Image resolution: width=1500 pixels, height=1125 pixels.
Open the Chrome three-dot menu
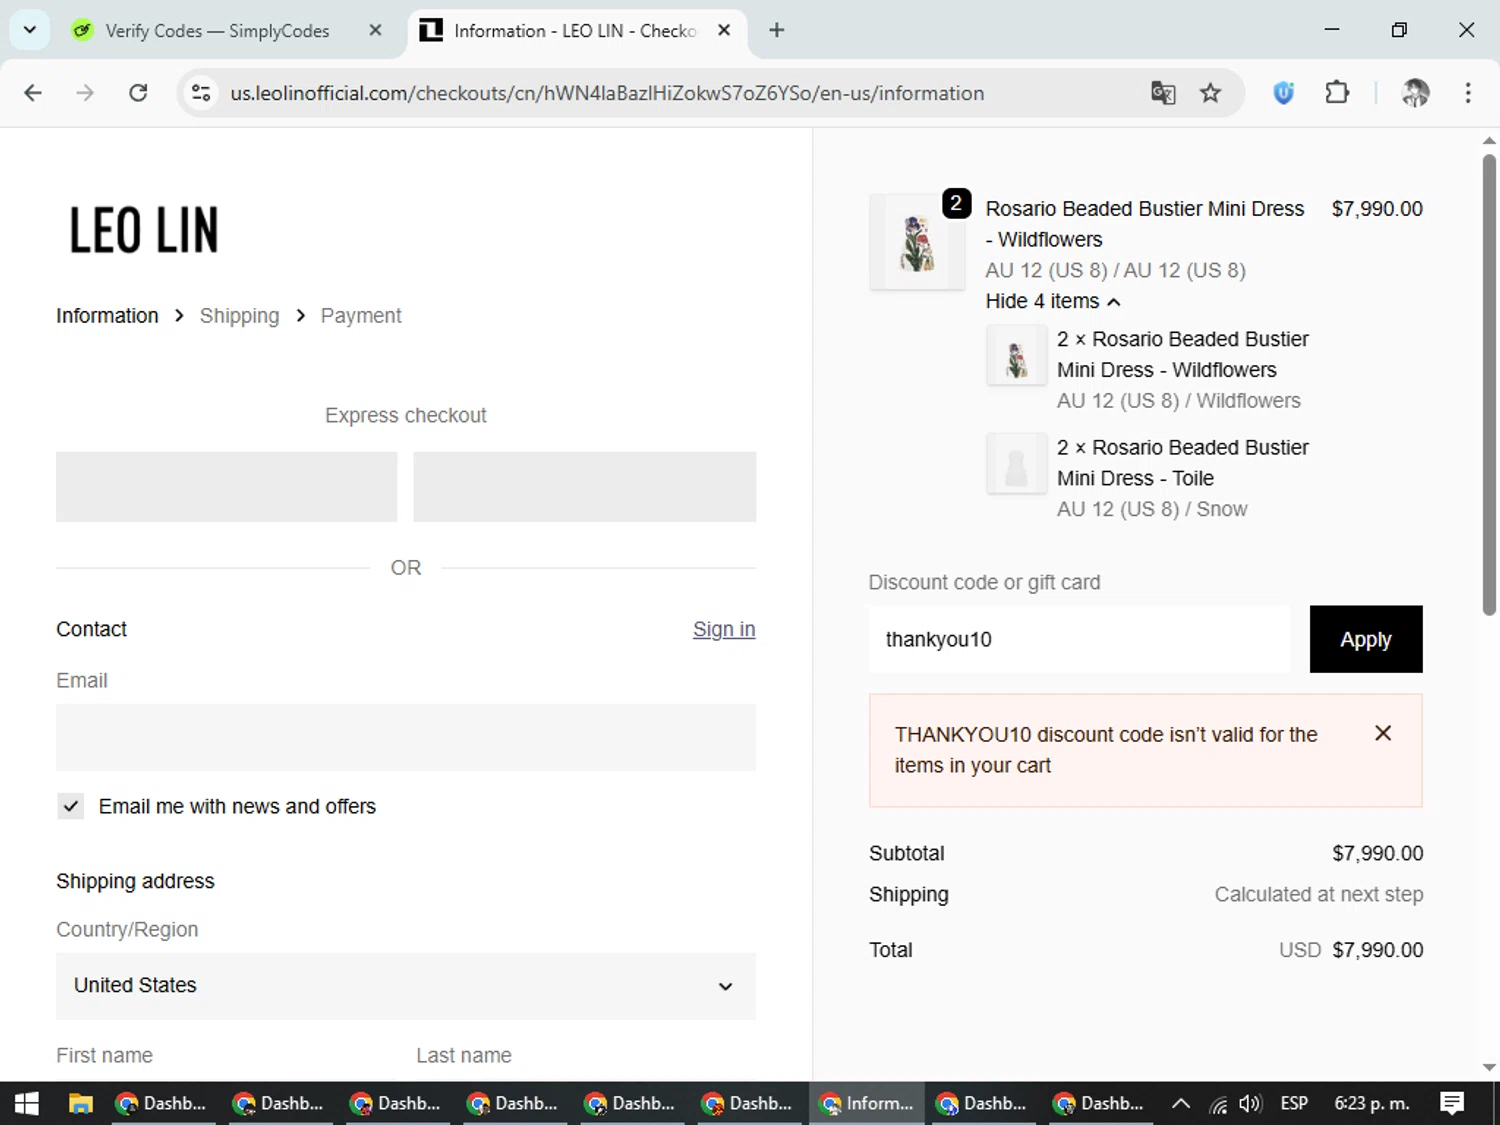point(1468,93)
